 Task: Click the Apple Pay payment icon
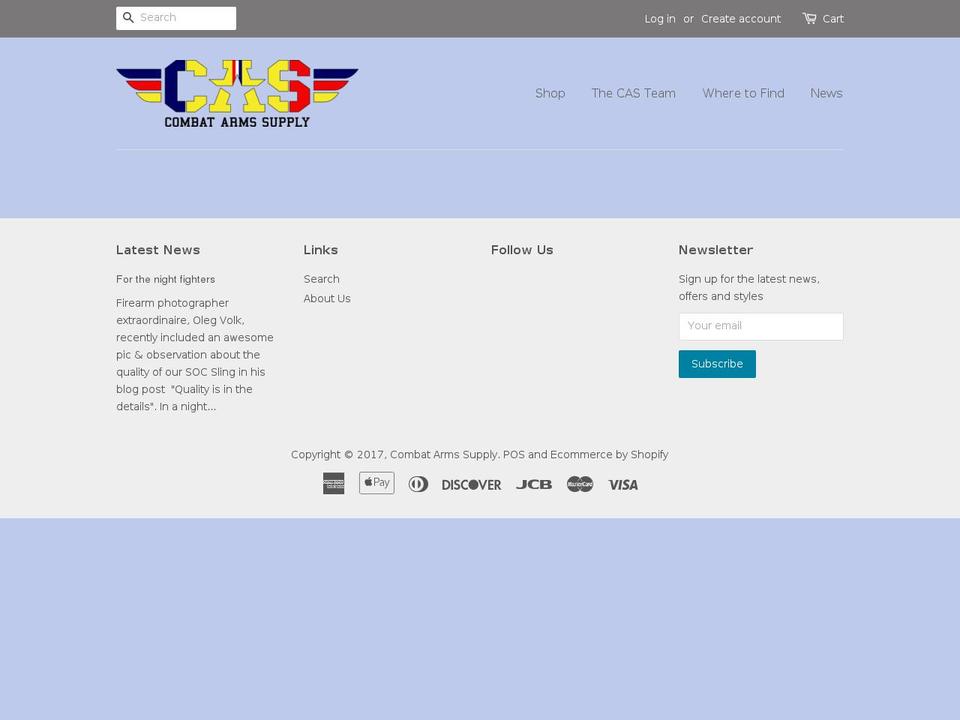(x=377, y=483)
